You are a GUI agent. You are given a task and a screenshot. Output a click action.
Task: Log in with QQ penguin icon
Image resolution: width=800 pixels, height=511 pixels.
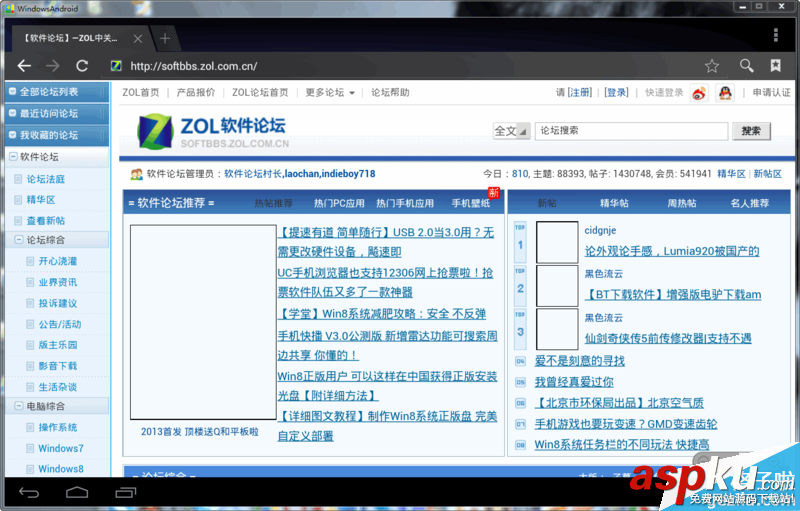click(725, 93)
